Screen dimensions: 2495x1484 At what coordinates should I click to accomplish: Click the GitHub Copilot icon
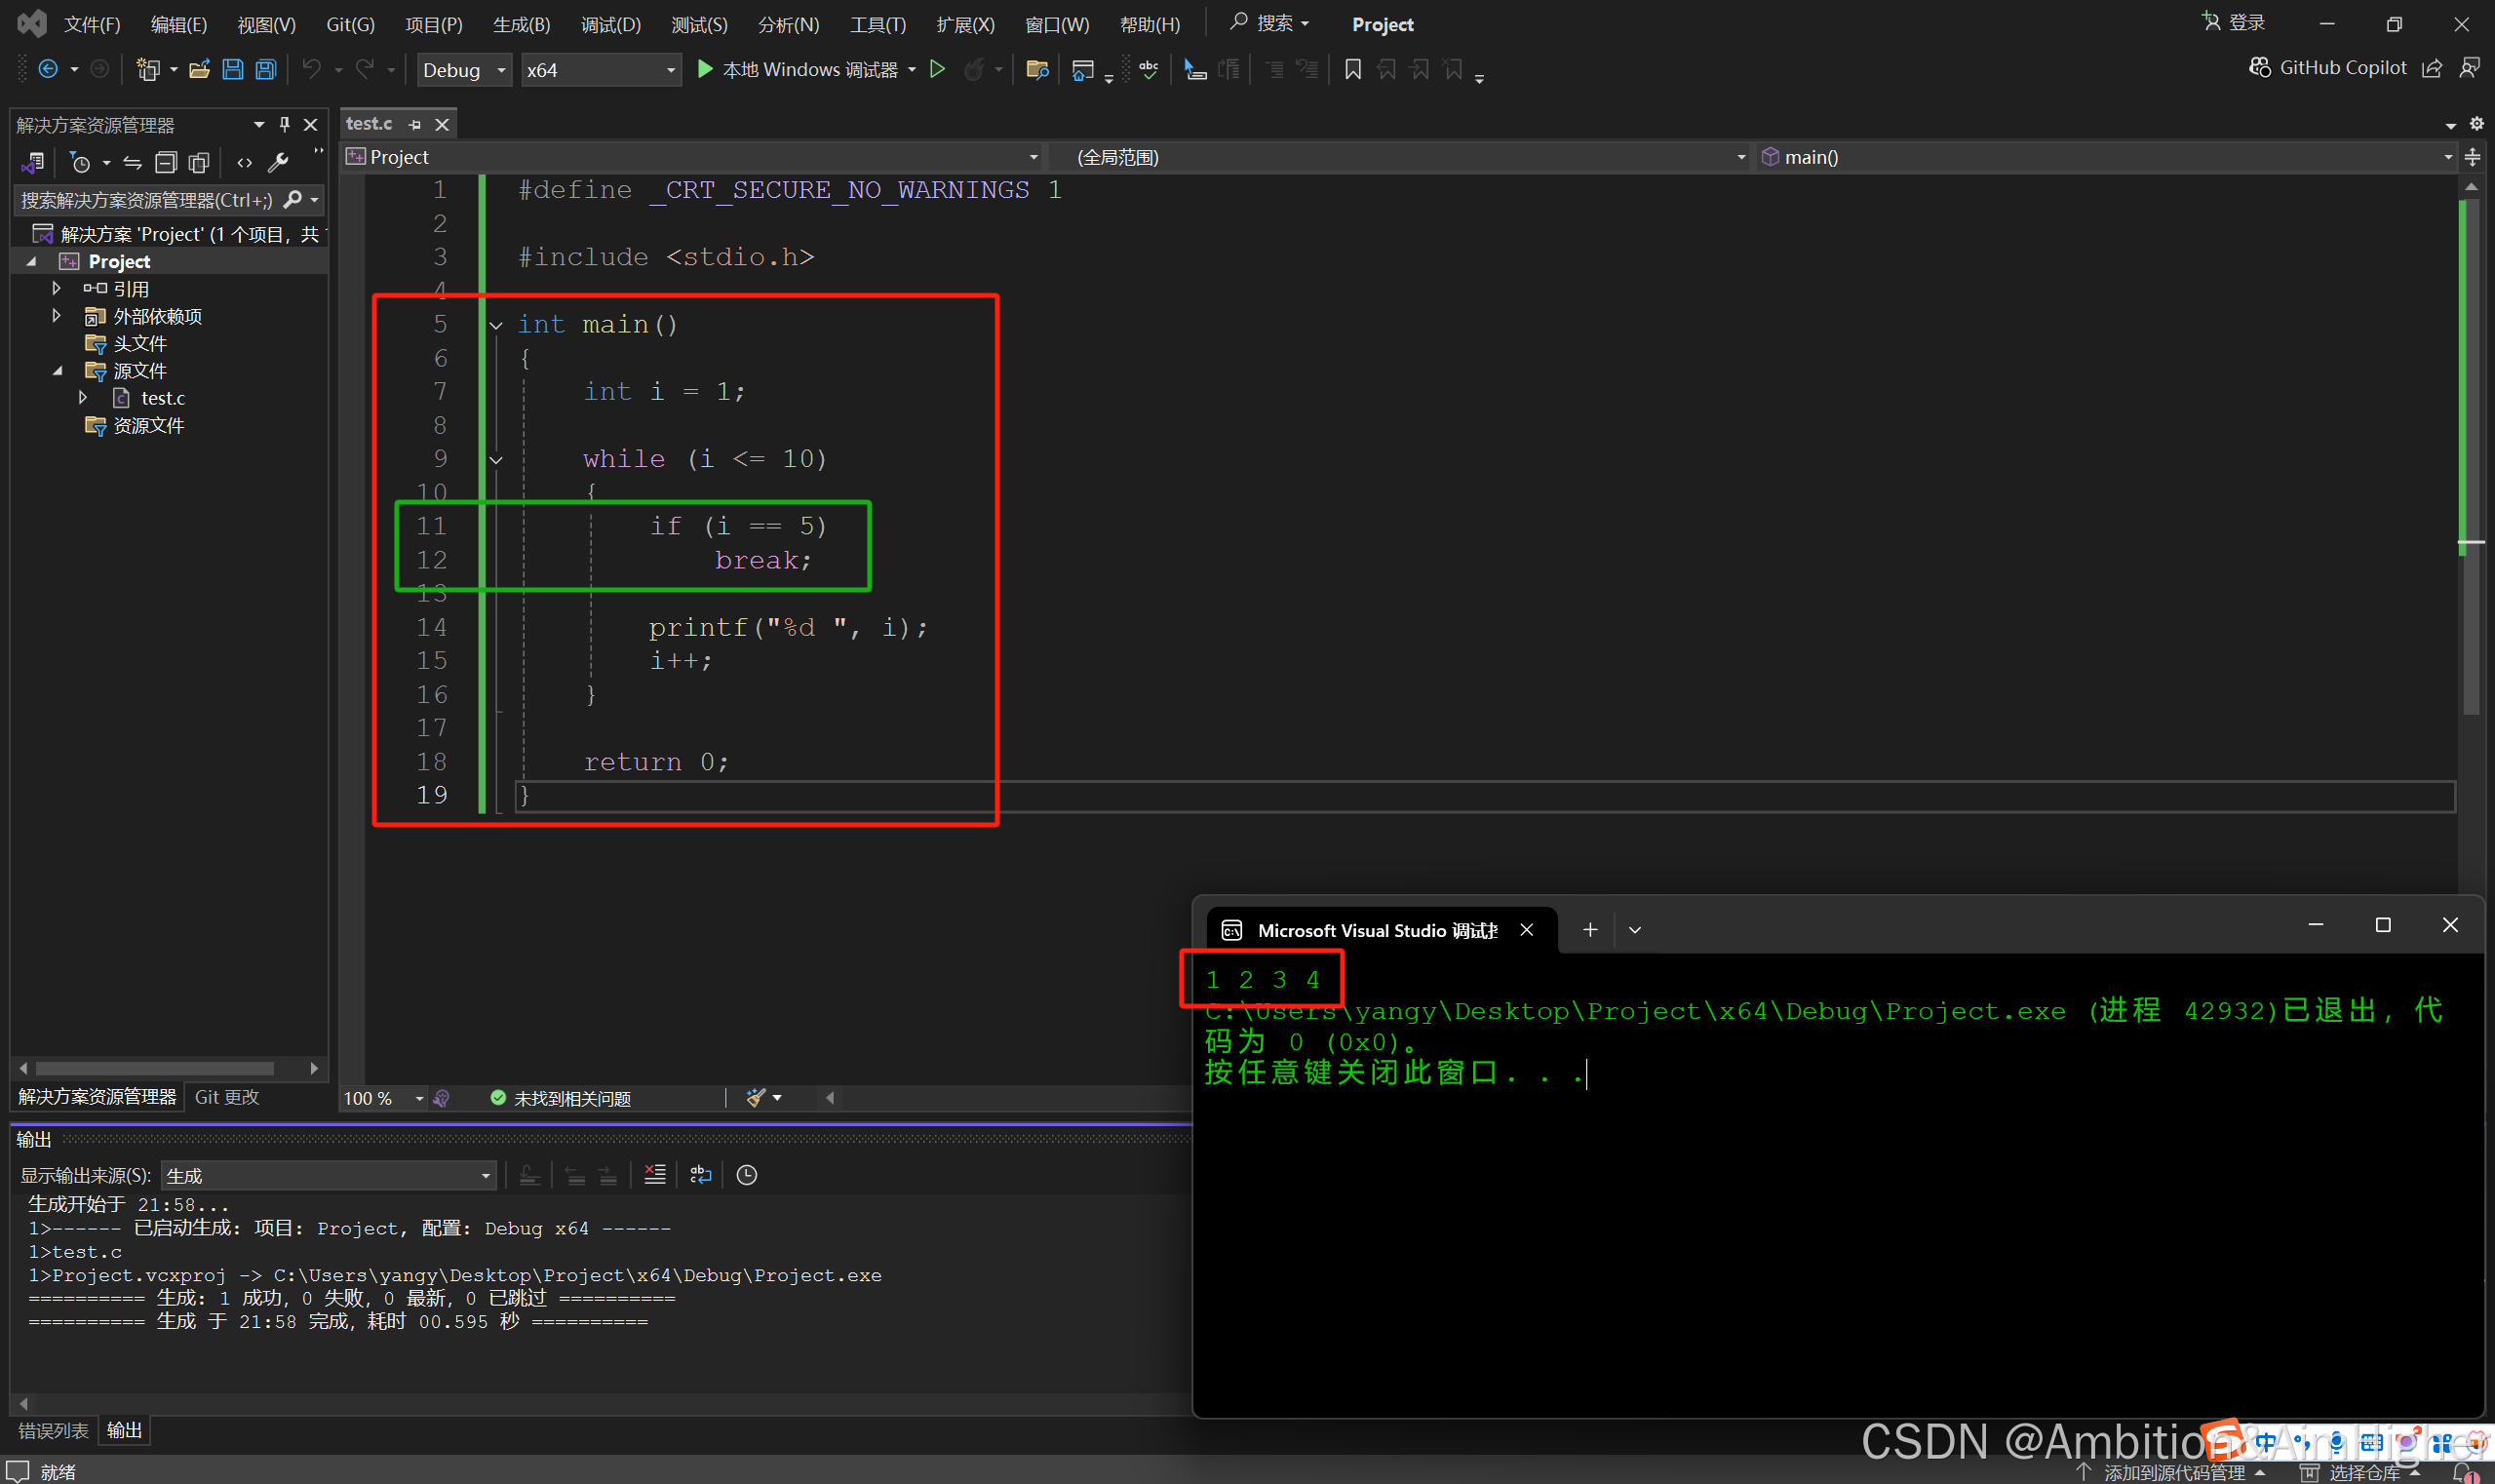[2260, 68]
